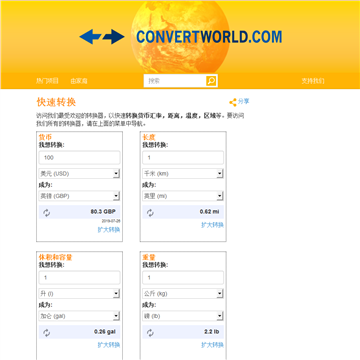Open the 英里 (mi) target unit dropdown
This screenshot has height=360, width=360.
[x=183, y=196]
